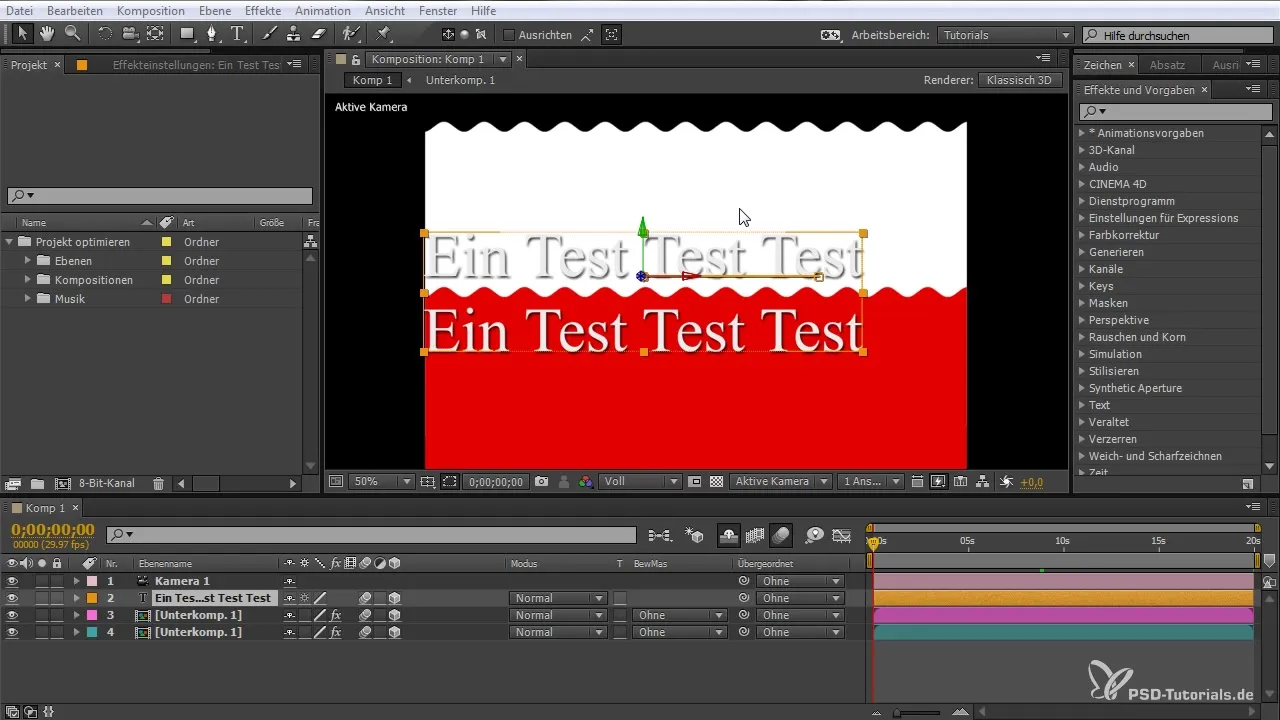Select the Rectangle shape tool
1280x720 pixels.
187,34
